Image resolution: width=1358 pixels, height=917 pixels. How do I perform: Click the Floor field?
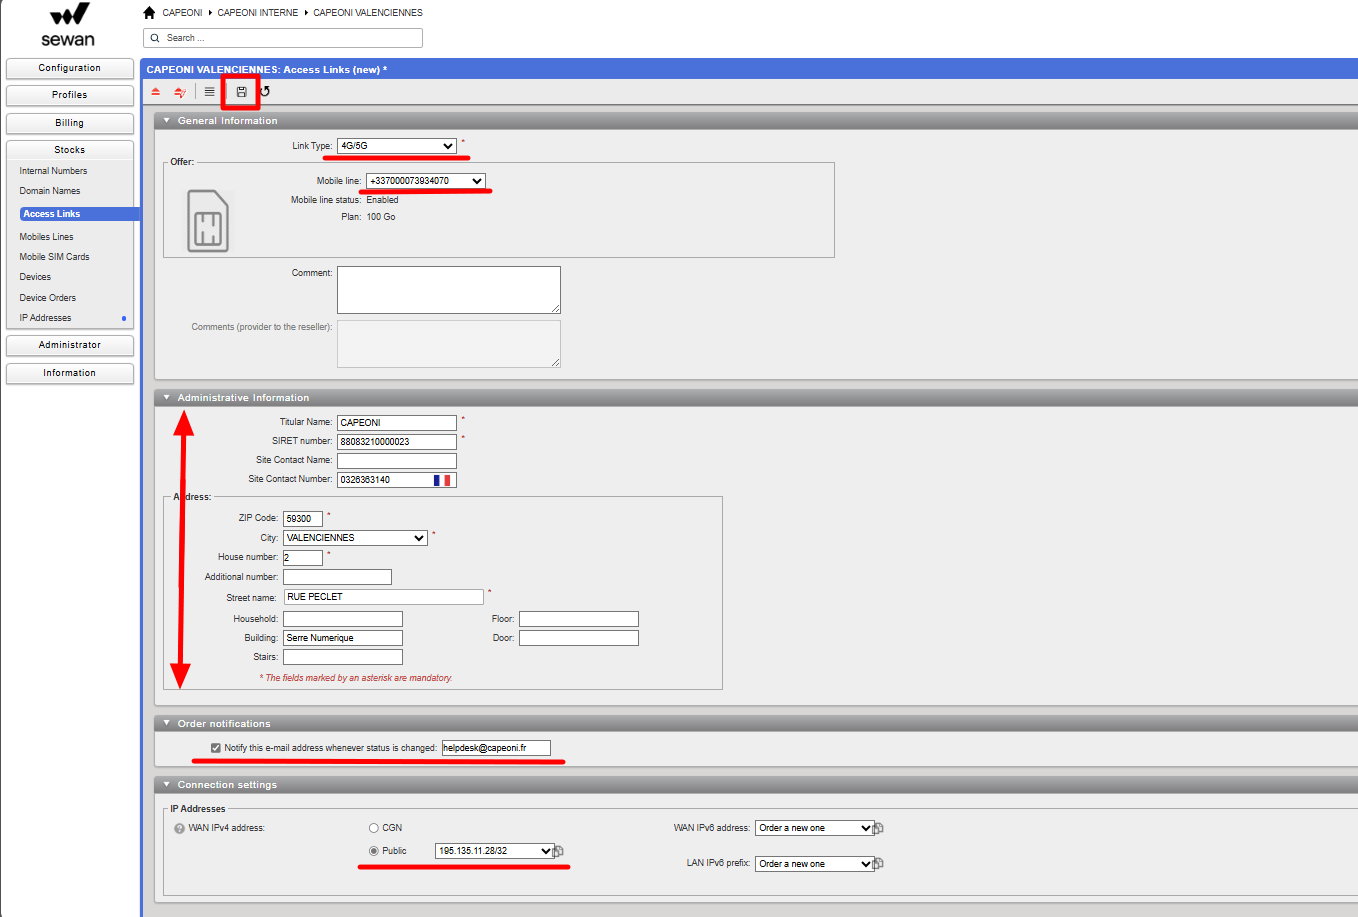[x=579, y=619]
